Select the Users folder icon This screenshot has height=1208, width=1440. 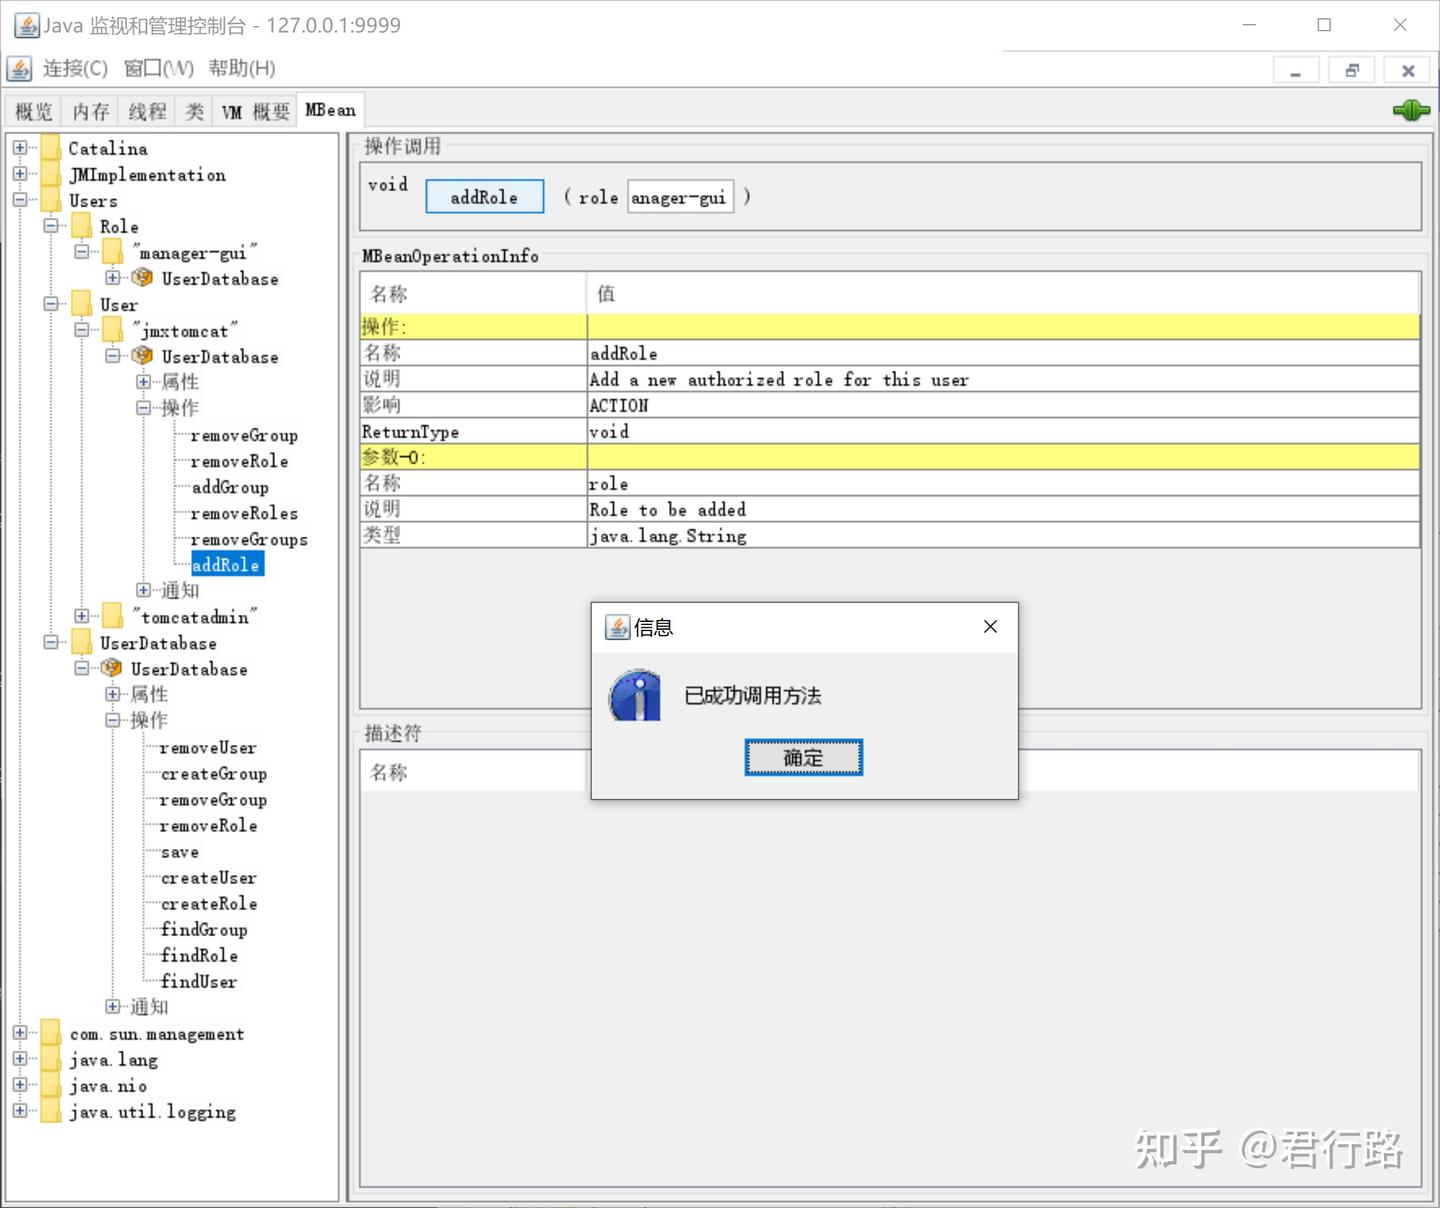click(x=50, y=200)
